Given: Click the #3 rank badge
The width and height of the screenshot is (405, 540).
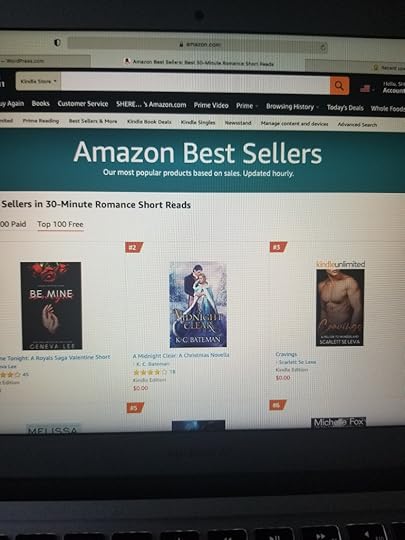Looking at the screenshot, I should 278,247.
